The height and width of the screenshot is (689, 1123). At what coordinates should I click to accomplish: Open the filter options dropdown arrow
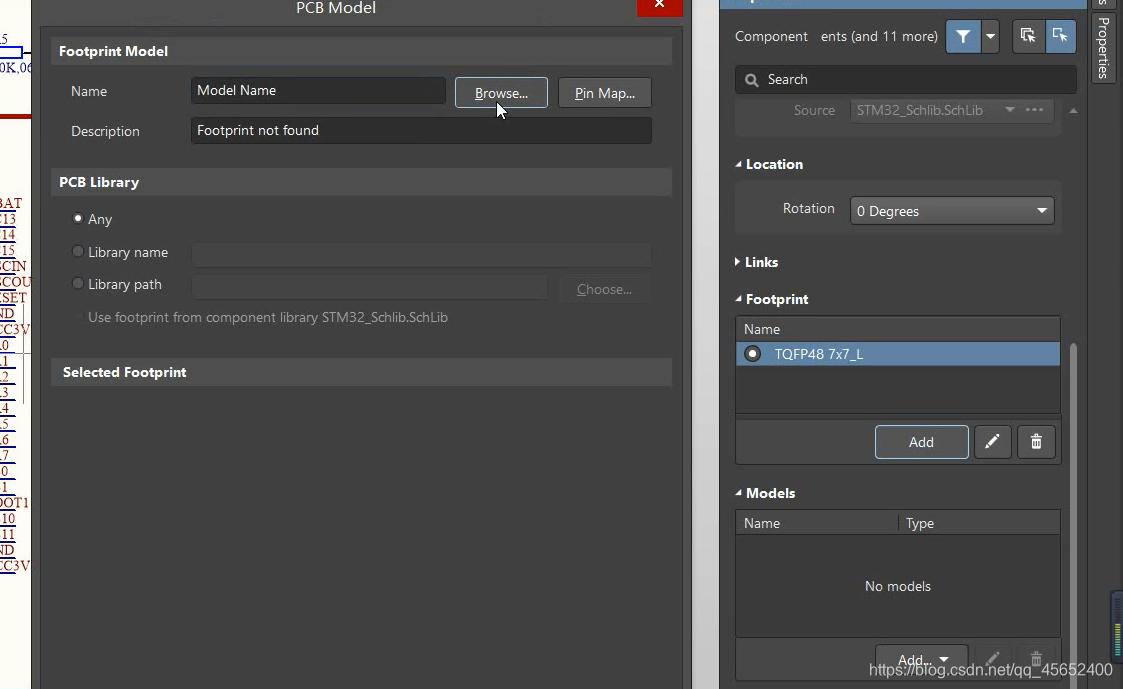[990, 36]
